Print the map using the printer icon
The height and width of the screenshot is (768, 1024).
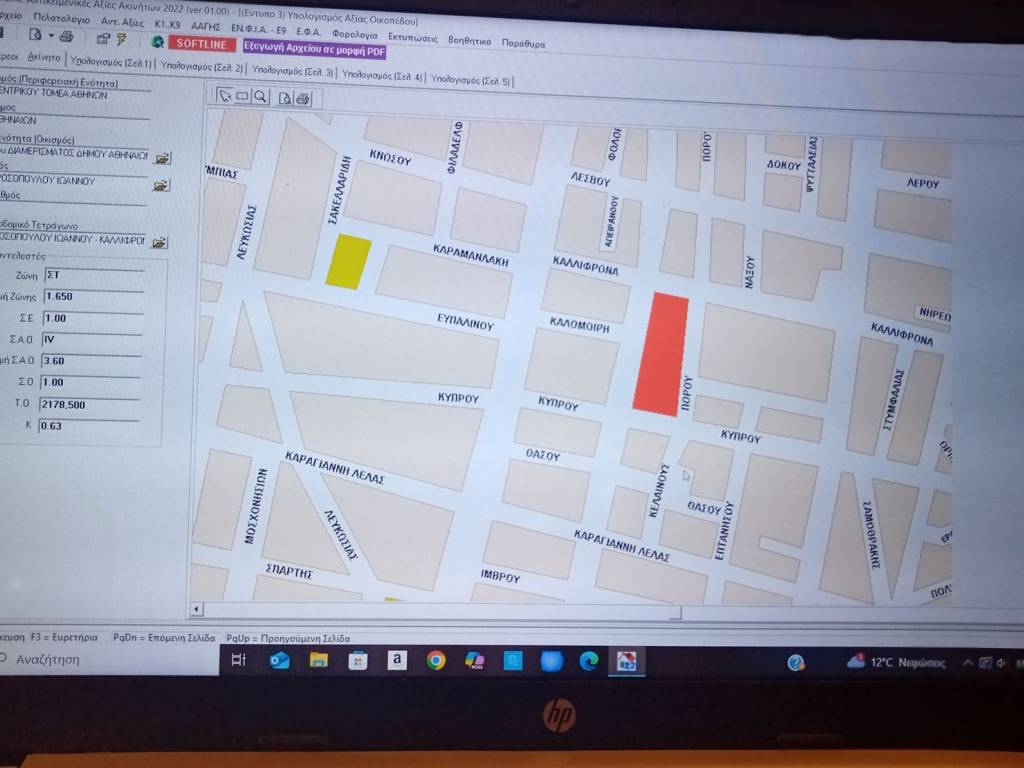tap(303, 98)
